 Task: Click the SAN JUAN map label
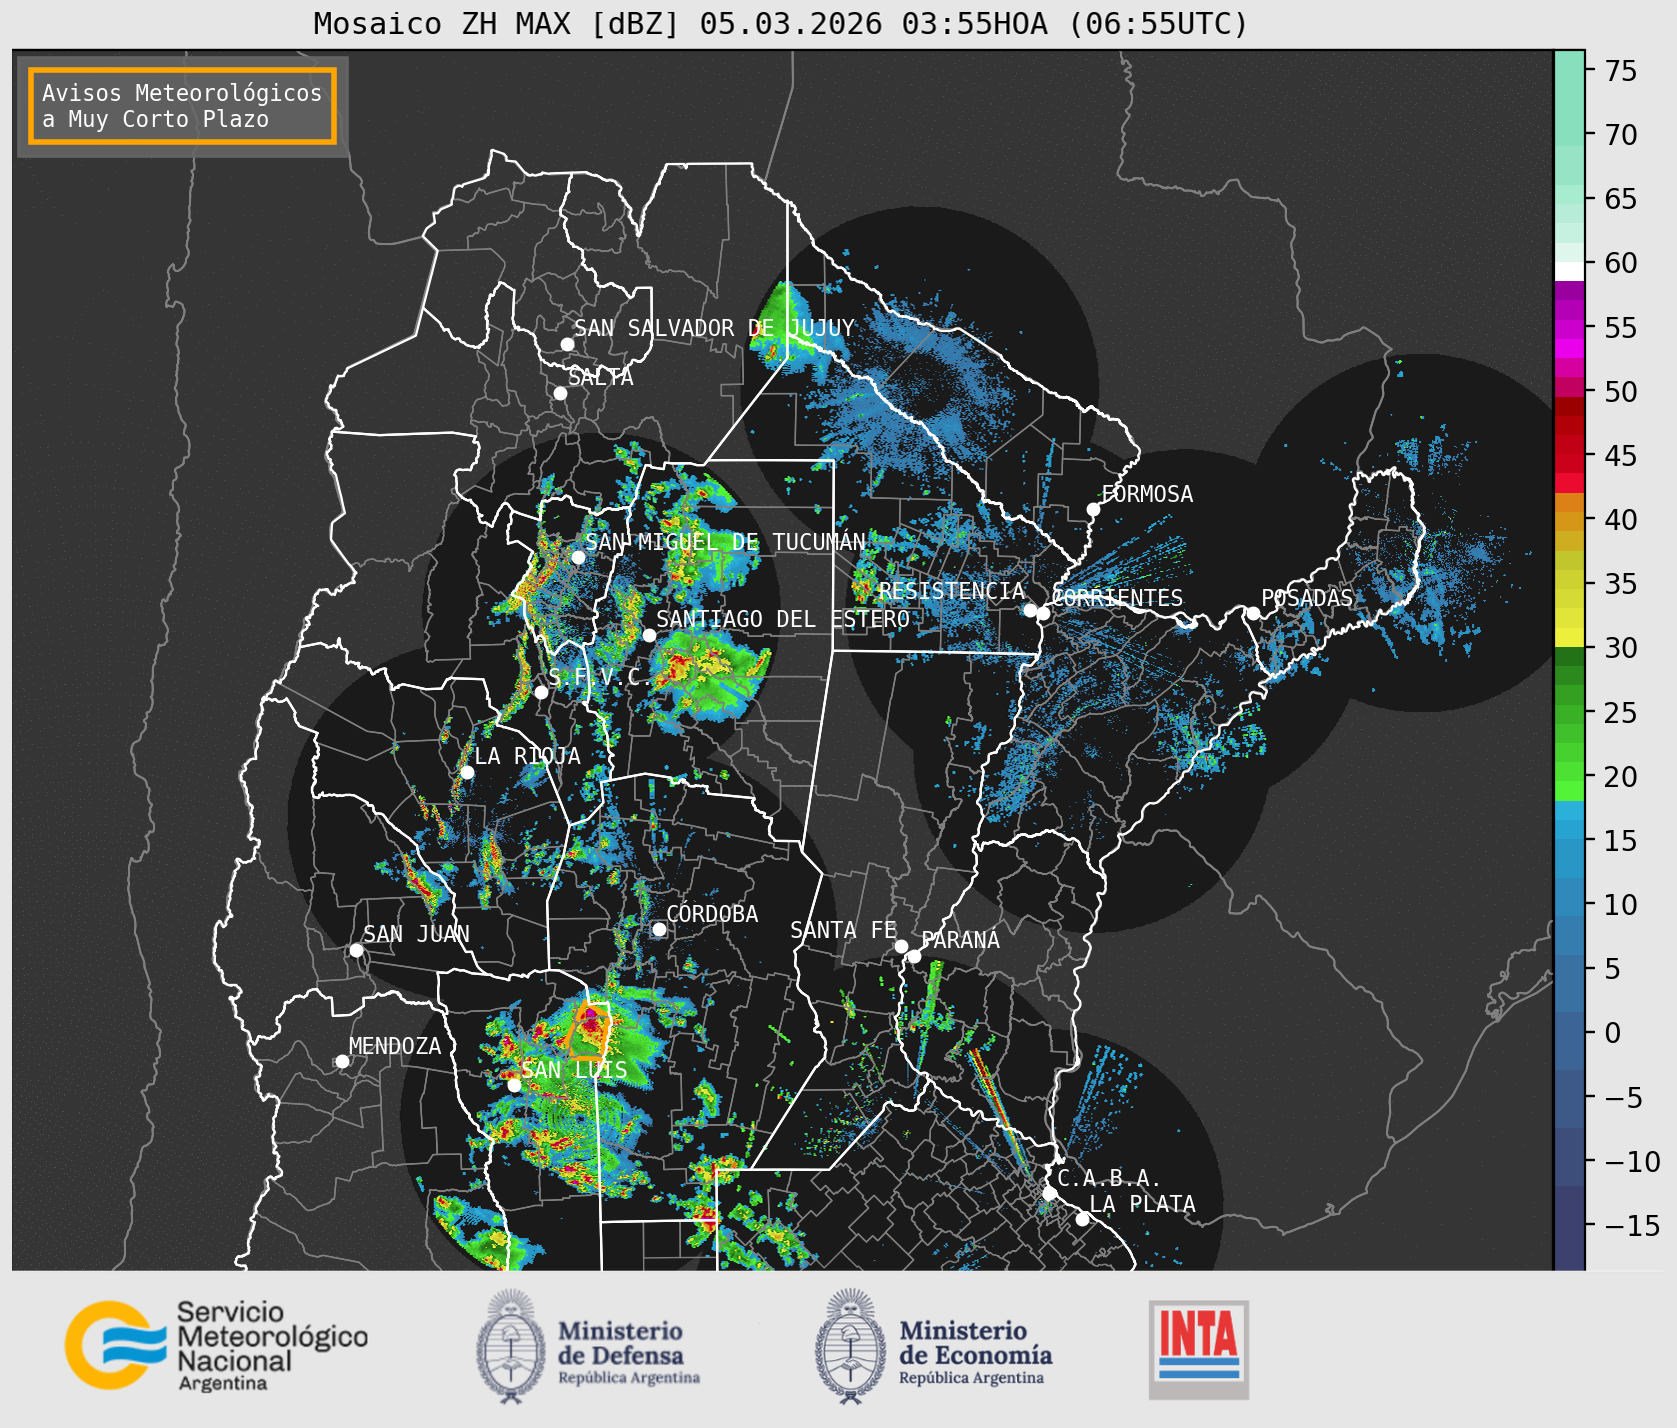(x=416, y=934)
